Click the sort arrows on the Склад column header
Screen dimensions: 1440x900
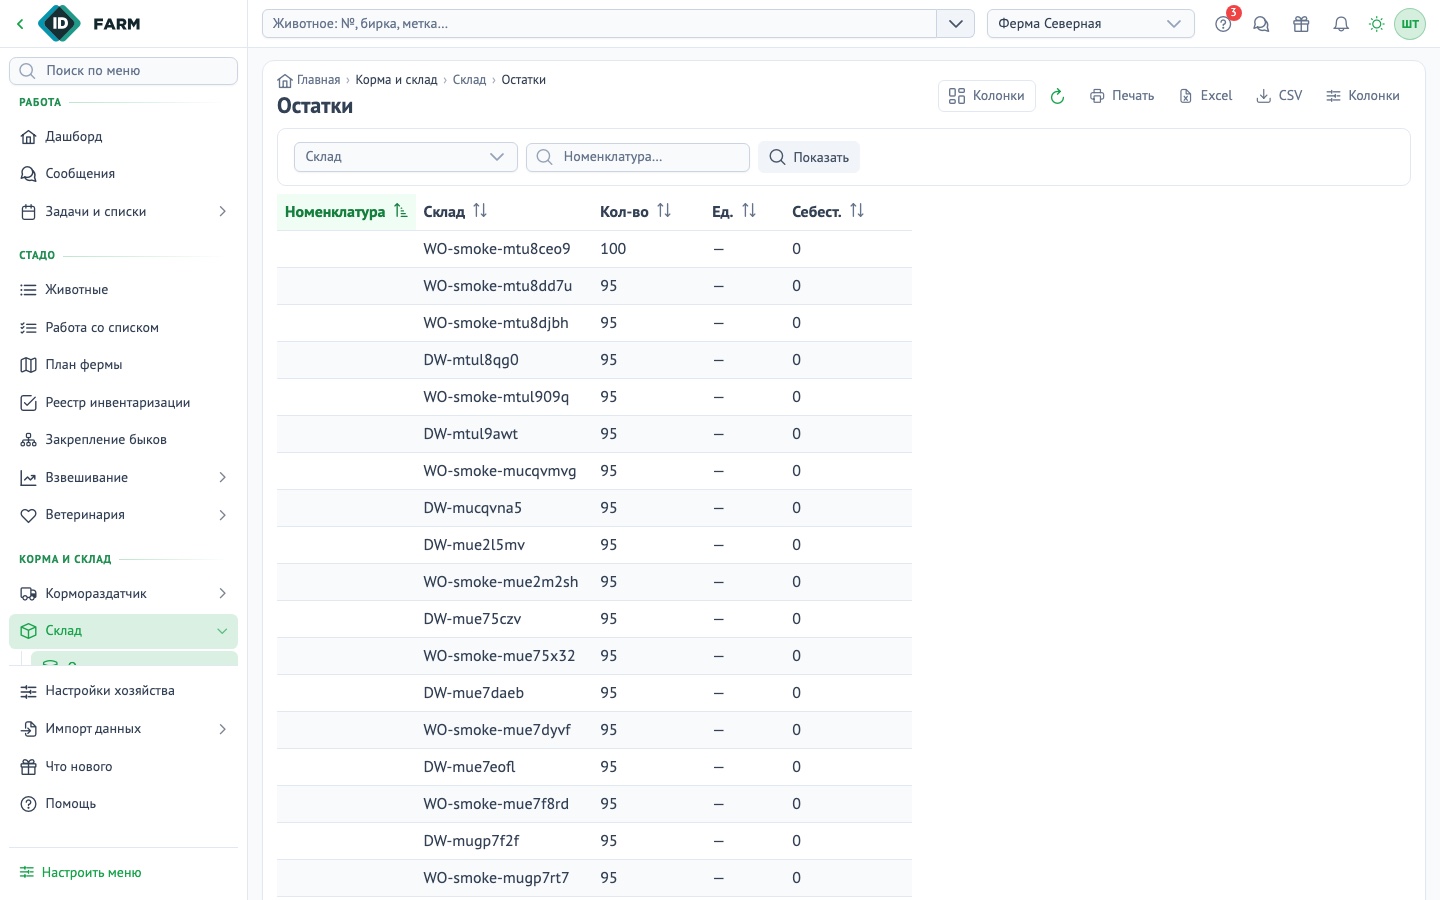point(480,211)
